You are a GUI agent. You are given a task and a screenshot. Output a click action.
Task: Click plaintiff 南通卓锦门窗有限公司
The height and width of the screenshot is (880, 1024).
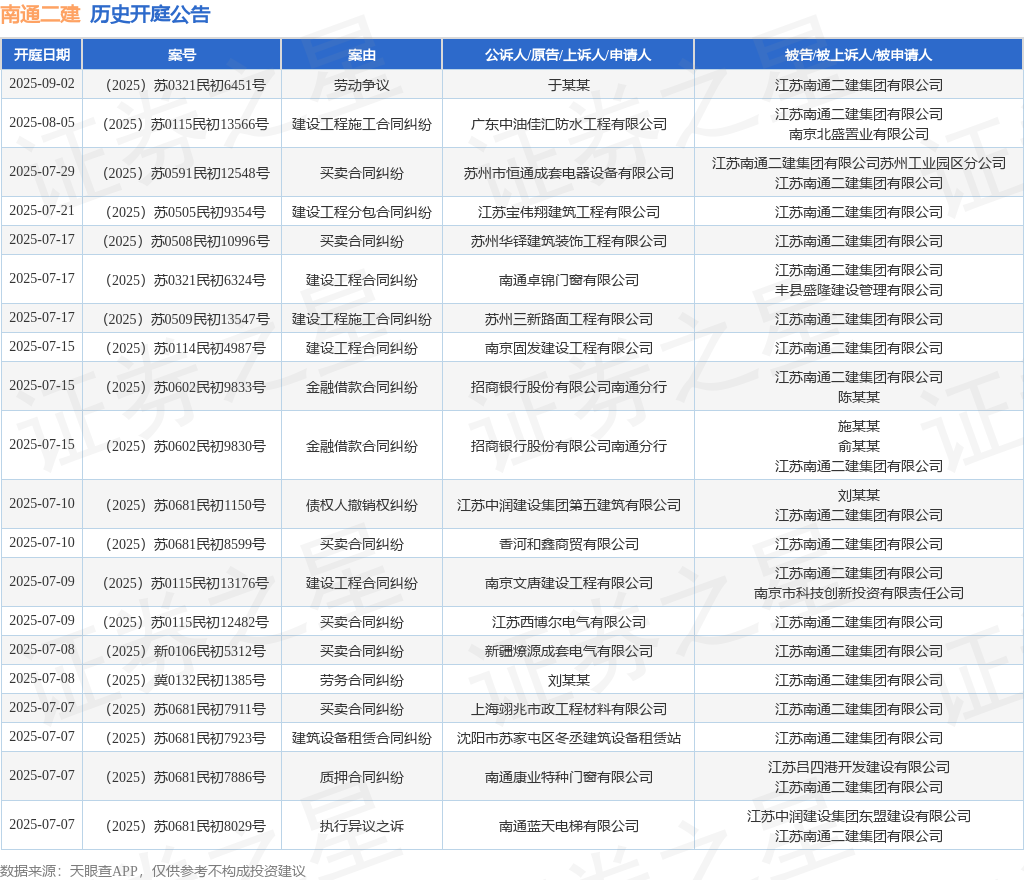point(568,280)
